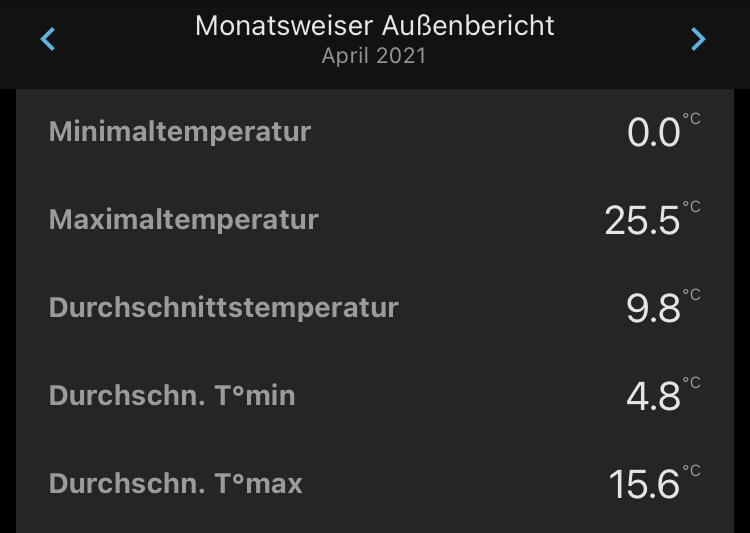The image size is (750, 533).
Task: Tap the Monatsweiser Außenbericht title
Action: pos(374,26)
